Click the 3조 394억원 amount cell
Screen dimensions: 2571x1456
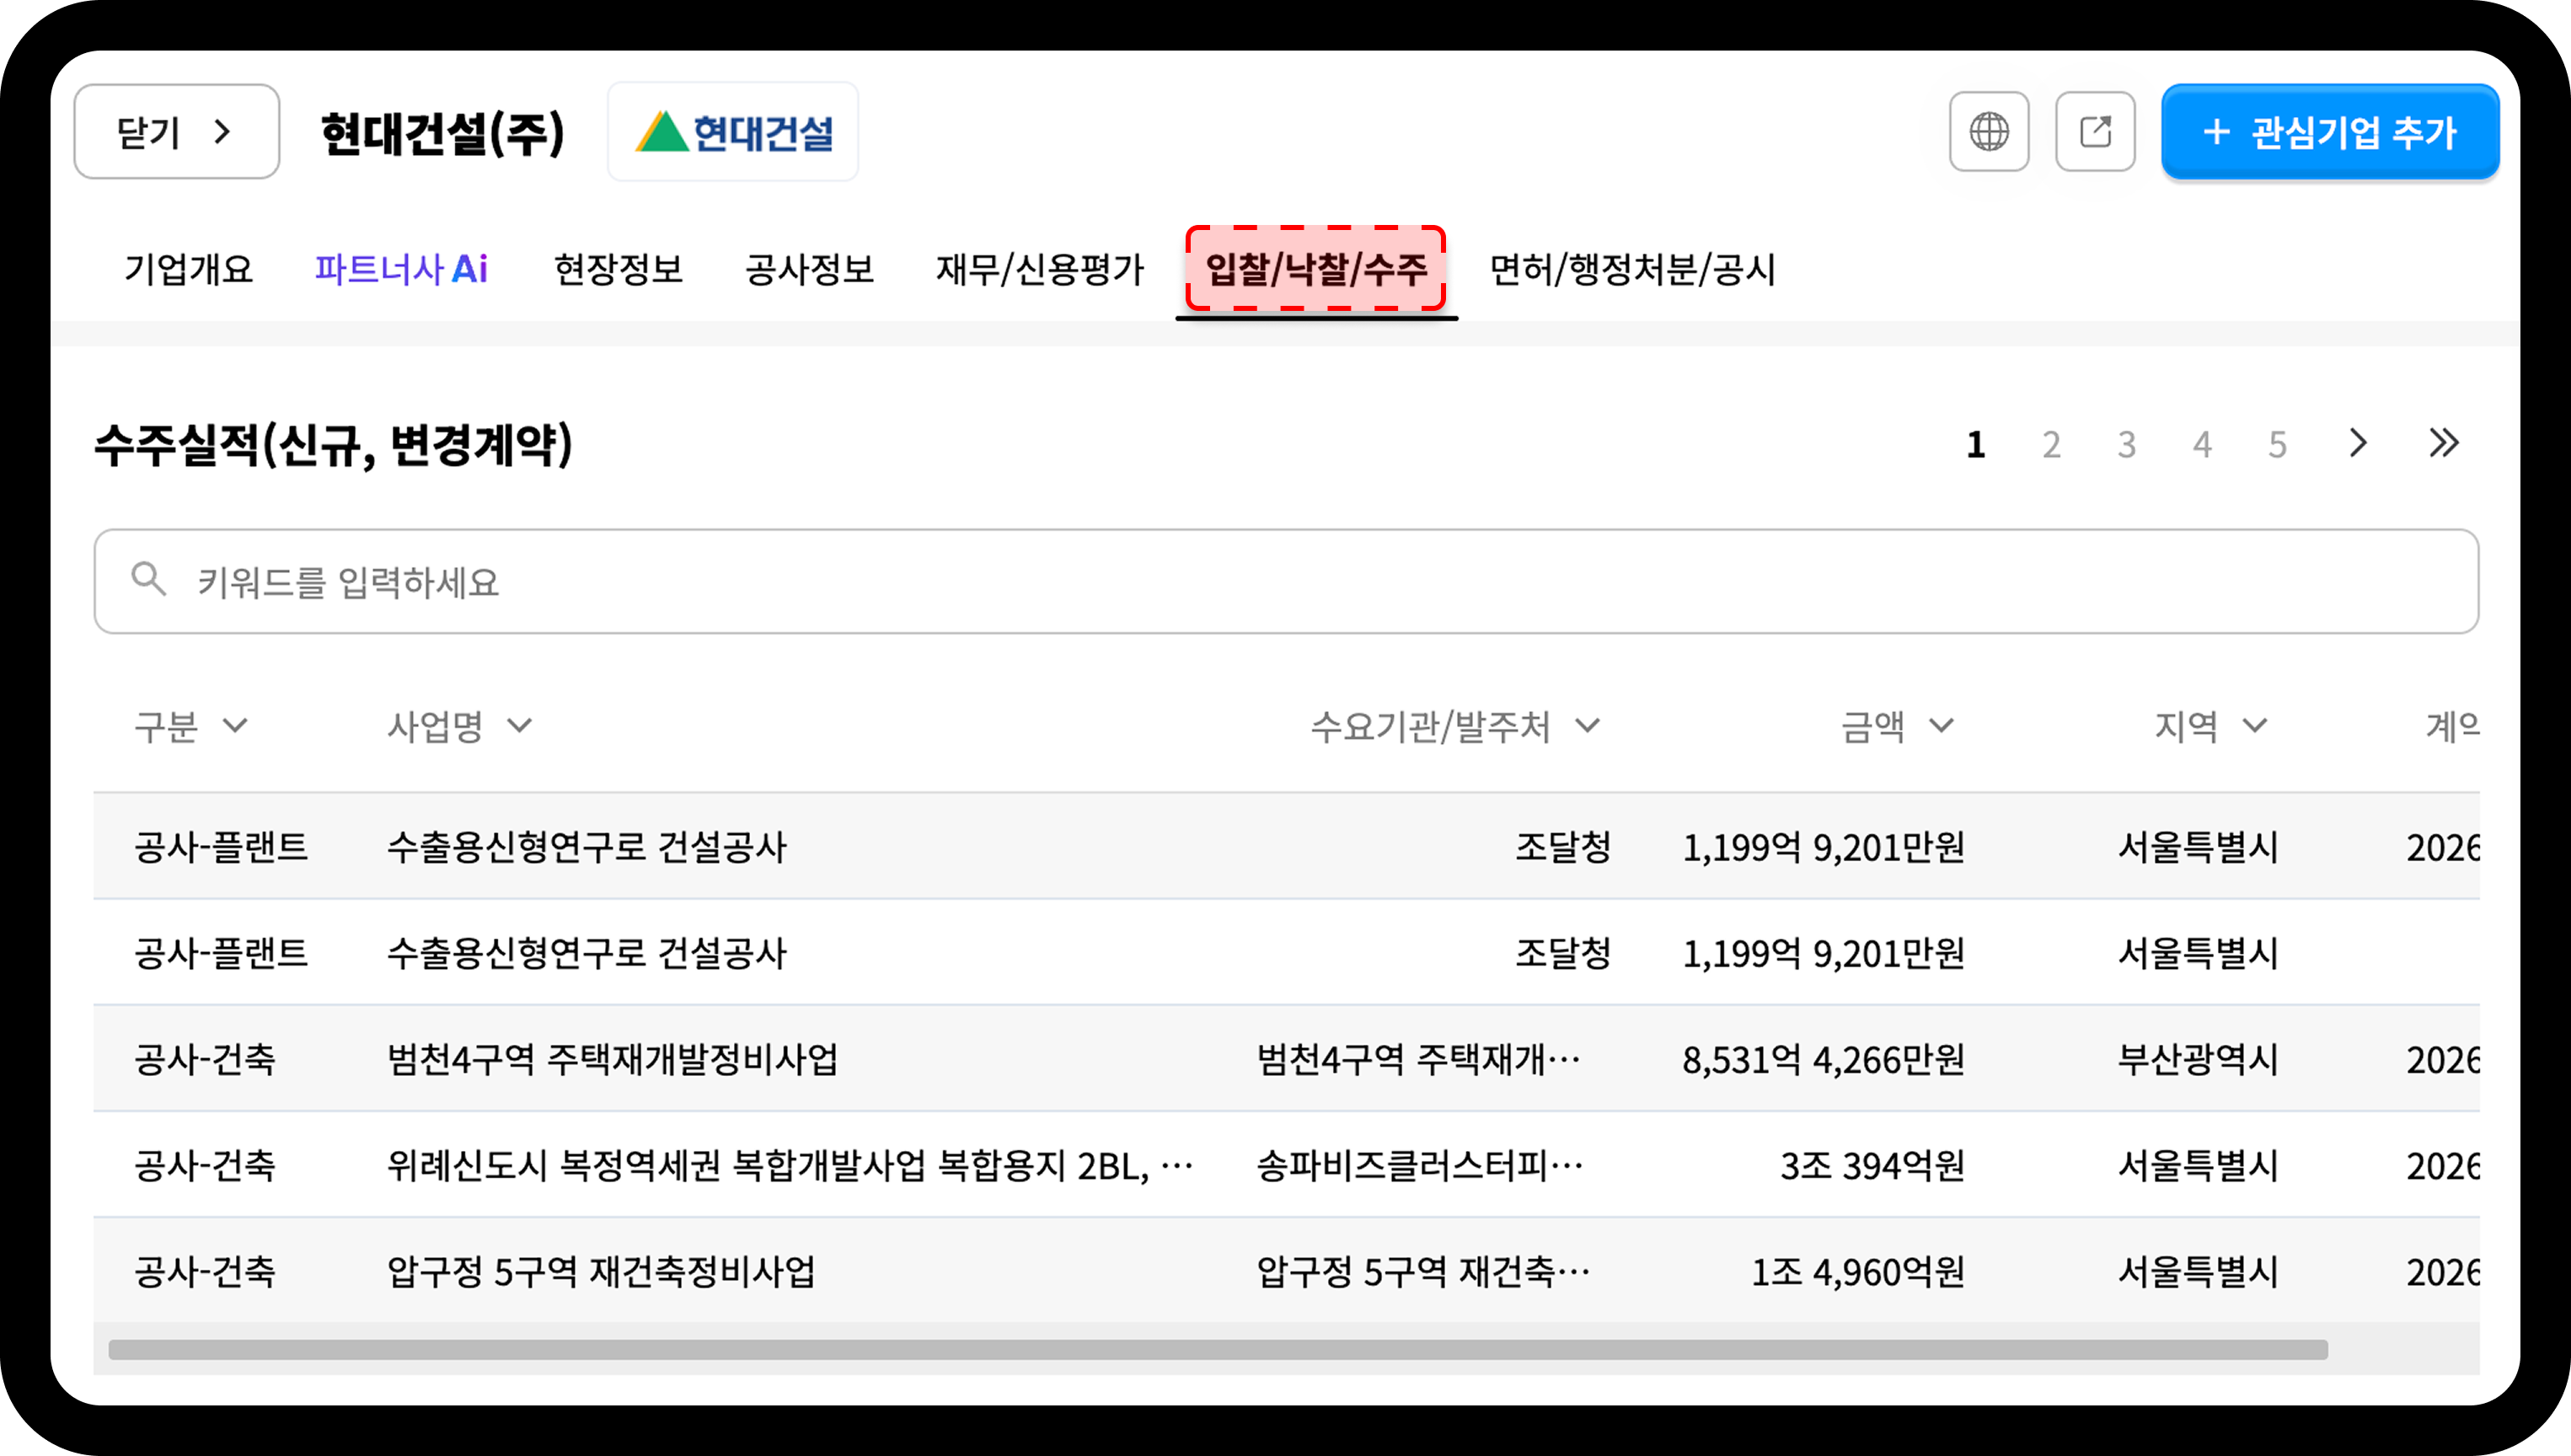coord(1872,1165)
